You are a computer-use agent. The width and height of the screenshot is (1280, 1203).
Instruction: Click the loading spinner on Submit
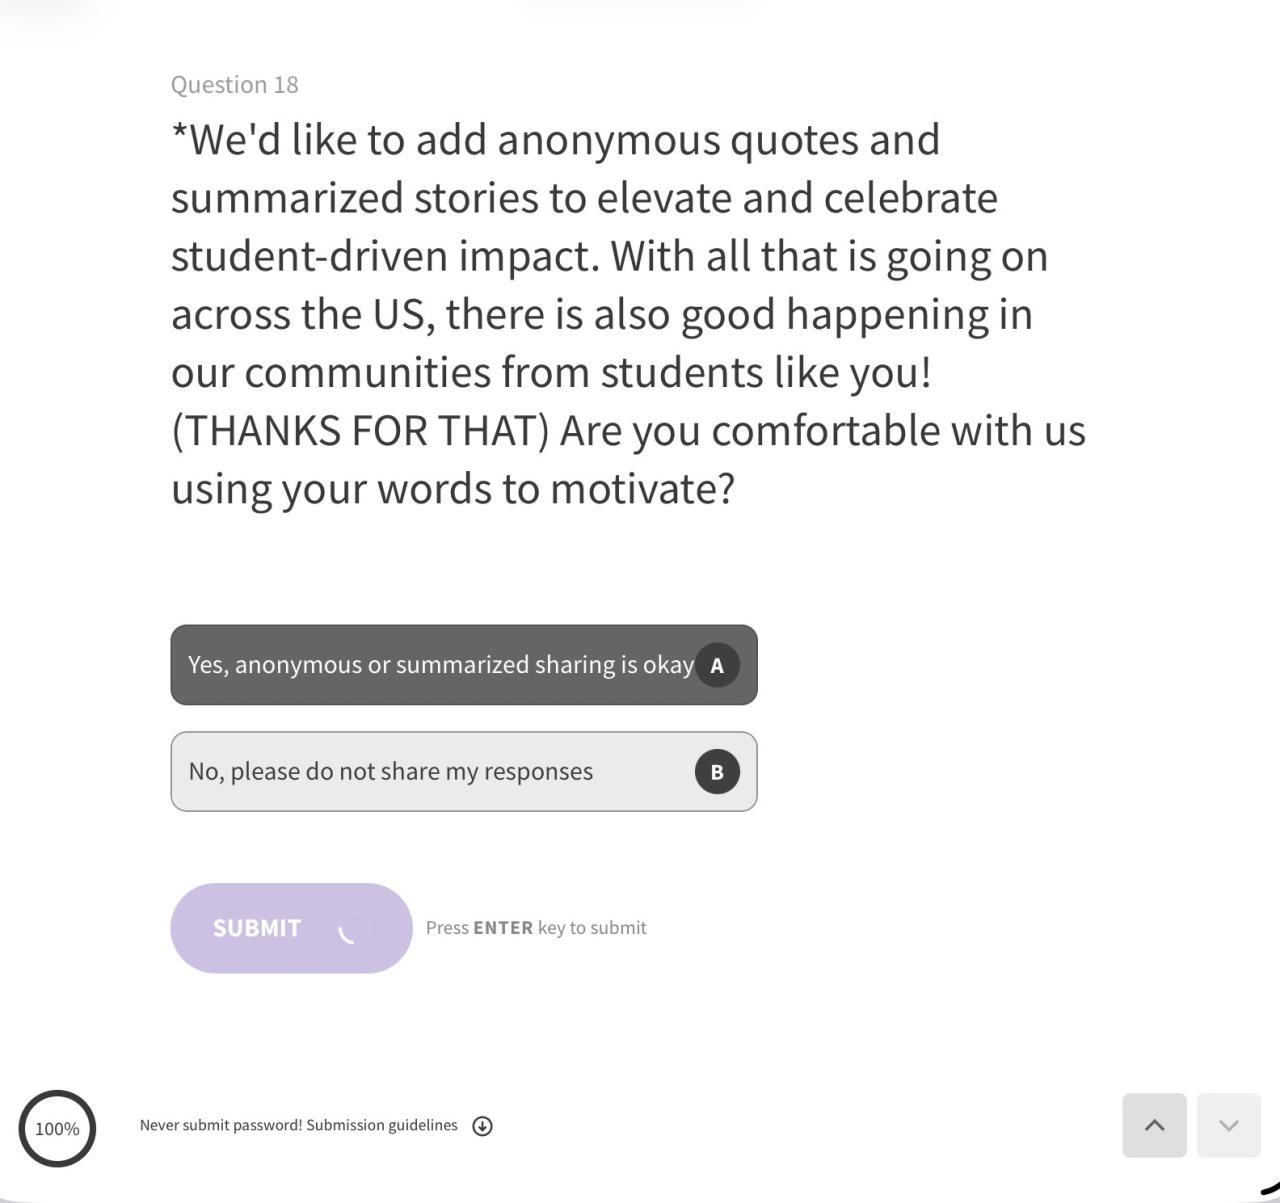[352, 929]
